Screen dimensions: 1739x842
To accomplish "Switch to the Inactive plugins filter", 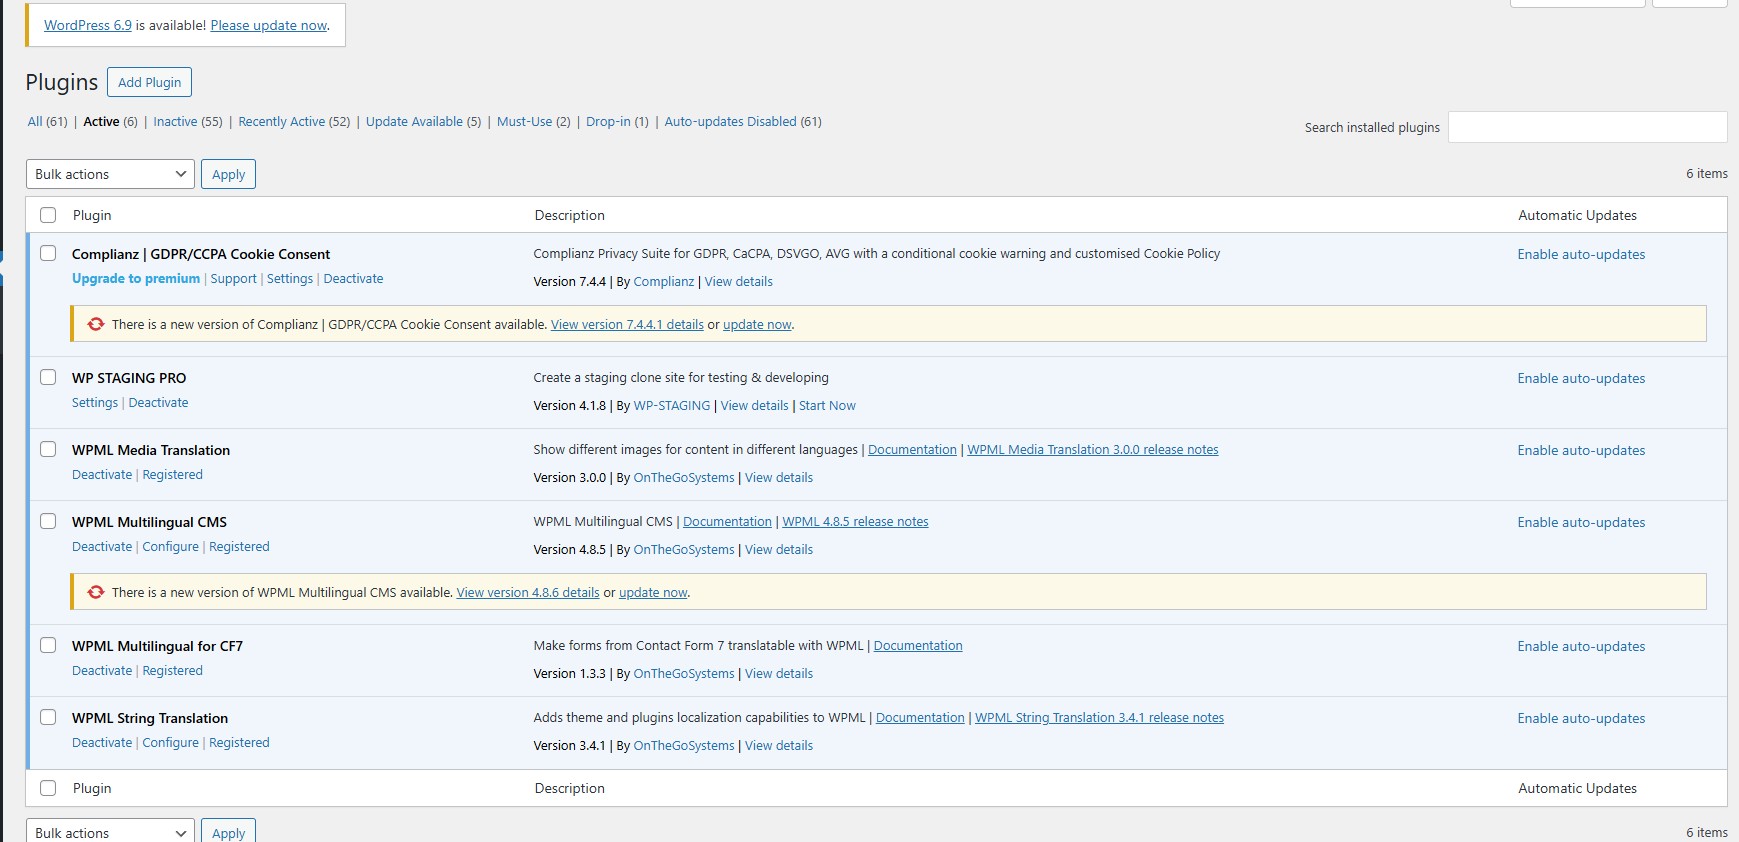I will 175,122.
